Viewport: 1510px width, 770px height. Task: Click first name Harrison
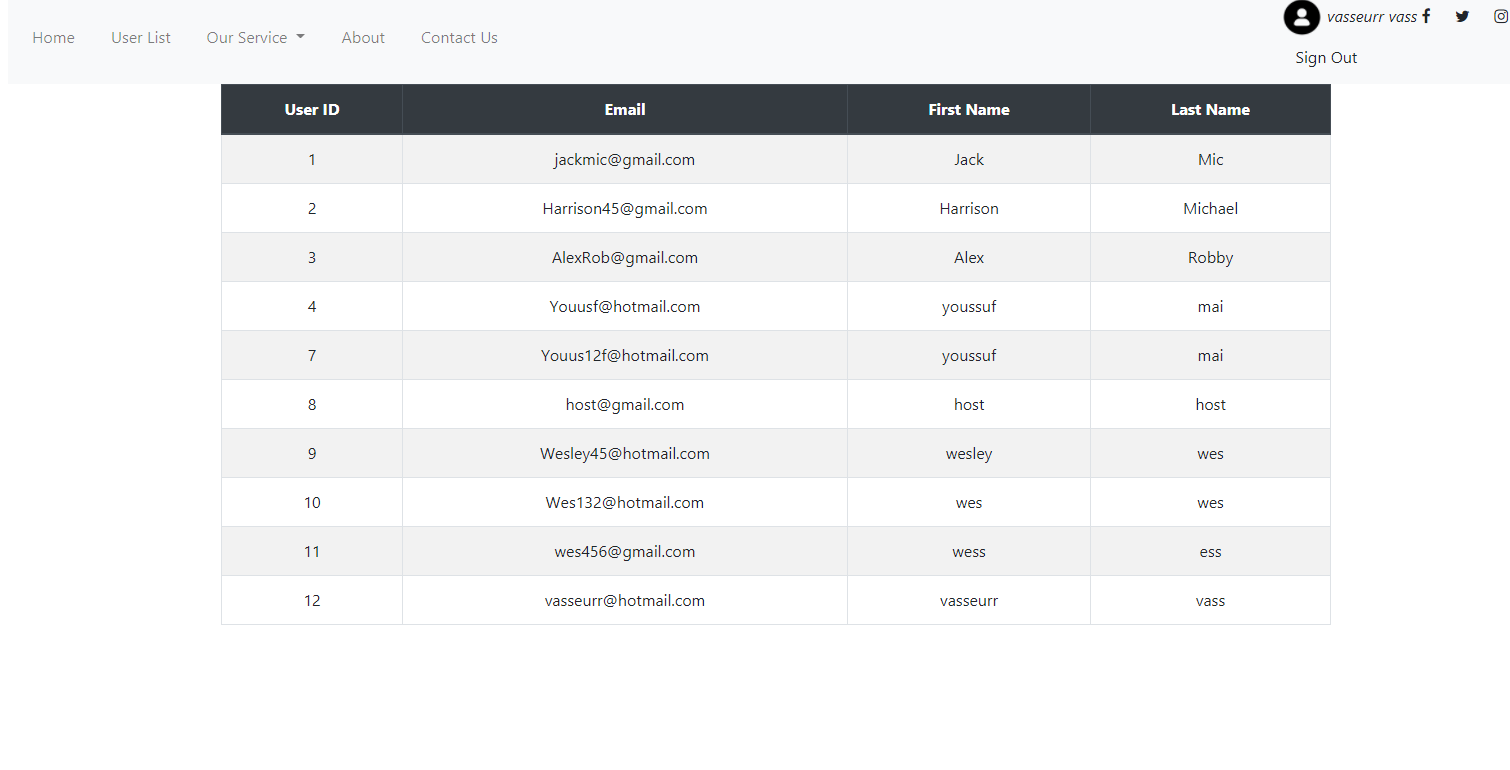tap(969, 209)
